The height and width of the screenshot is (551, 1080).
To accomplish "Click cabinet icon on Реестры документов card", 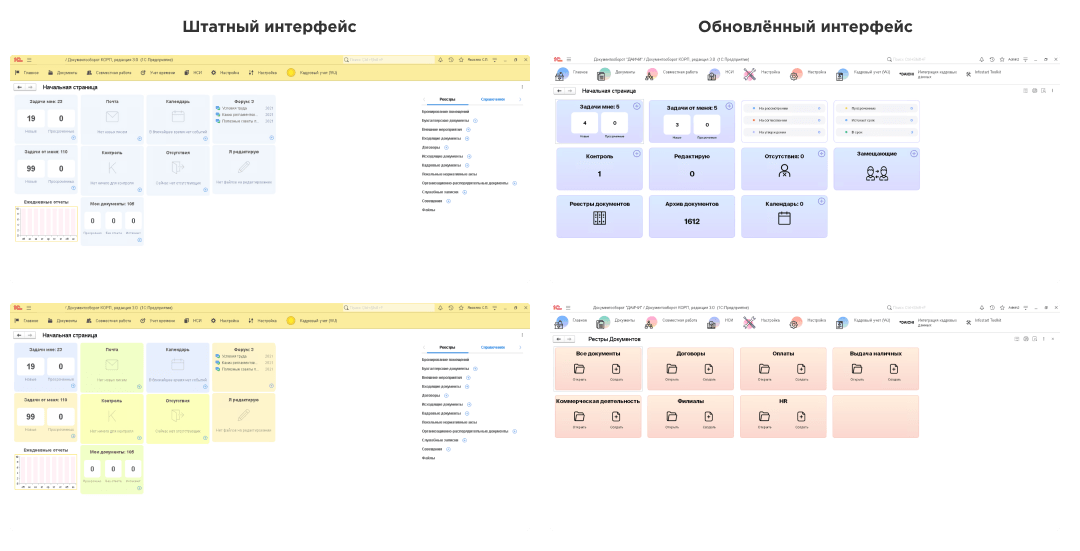I will (x=599, y=218).
